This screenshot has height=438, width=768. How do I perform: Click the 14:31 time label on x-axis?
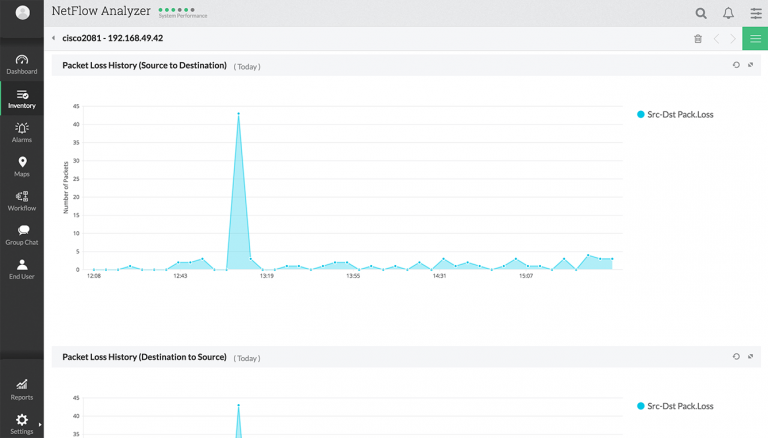tap(439, 276)
